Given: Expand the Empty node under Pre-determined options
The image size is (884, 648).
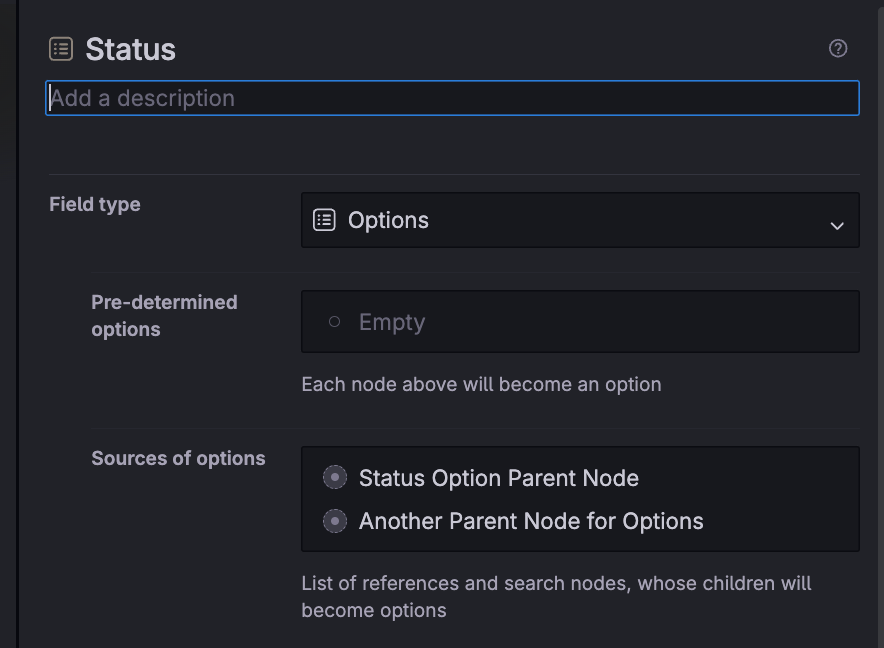Looking at the screenshot, I should tap(333, 320).
